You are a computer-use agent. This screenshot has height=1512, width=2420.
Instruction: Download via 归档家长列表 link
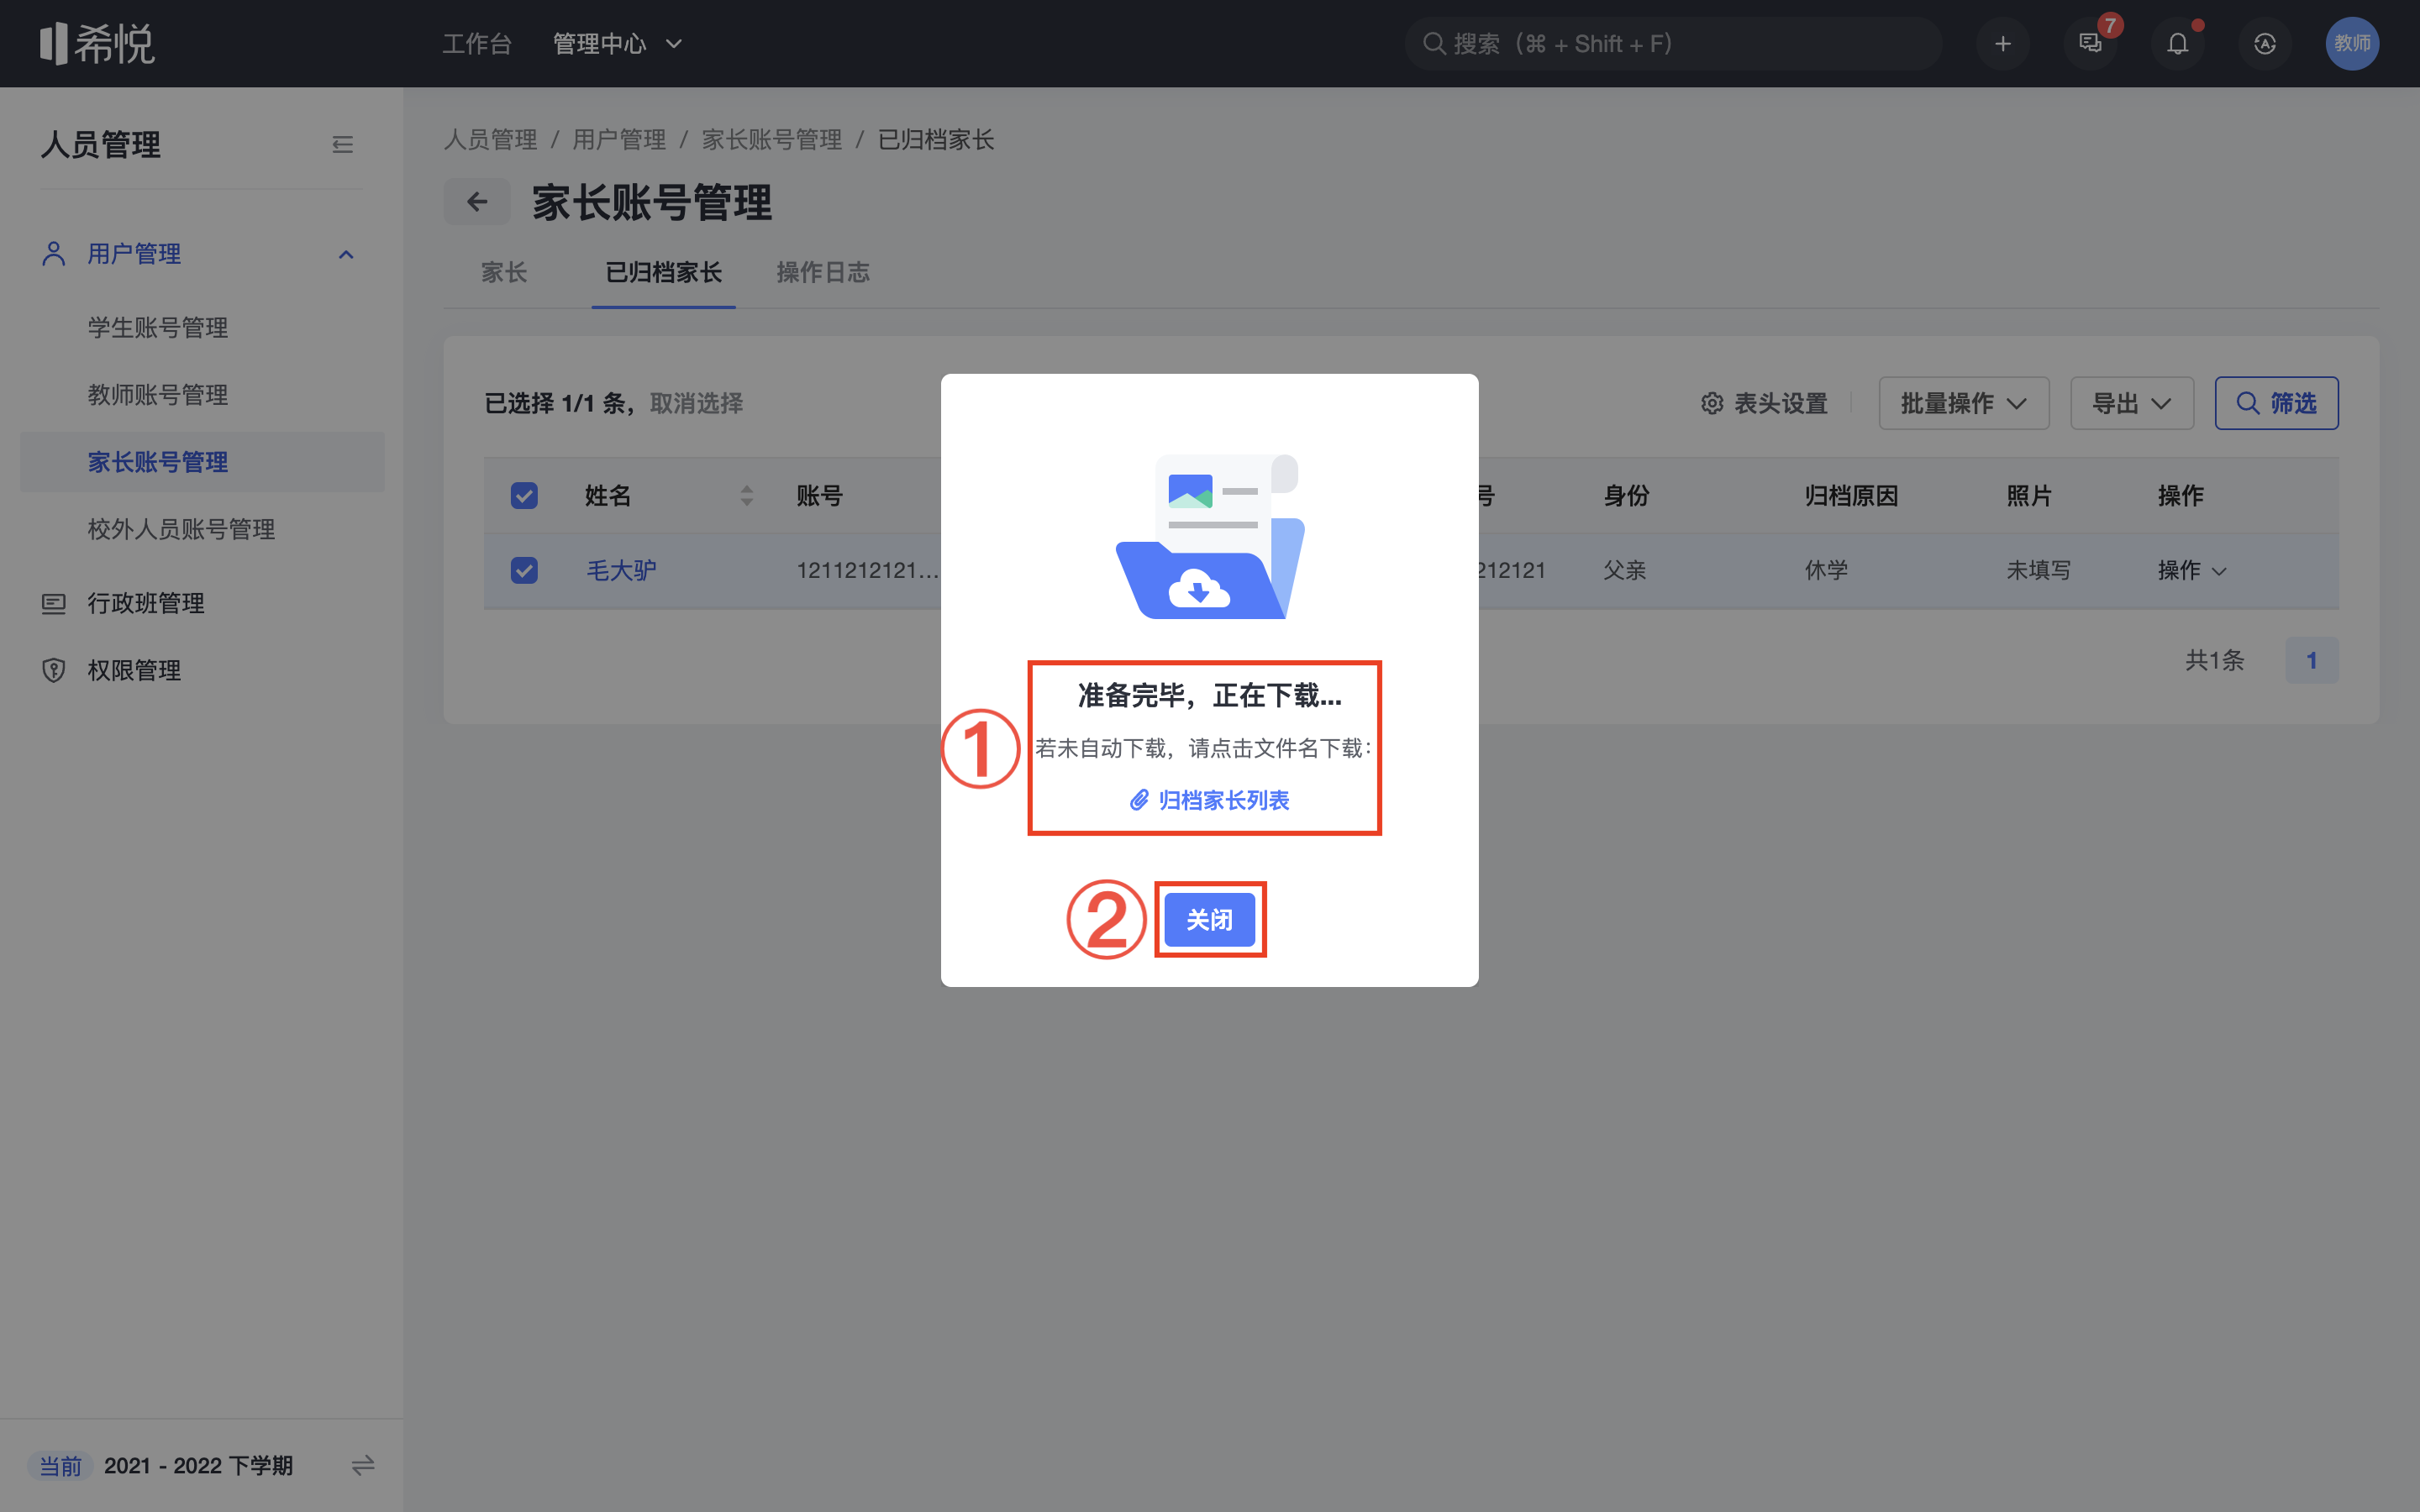pos(1223,800)
